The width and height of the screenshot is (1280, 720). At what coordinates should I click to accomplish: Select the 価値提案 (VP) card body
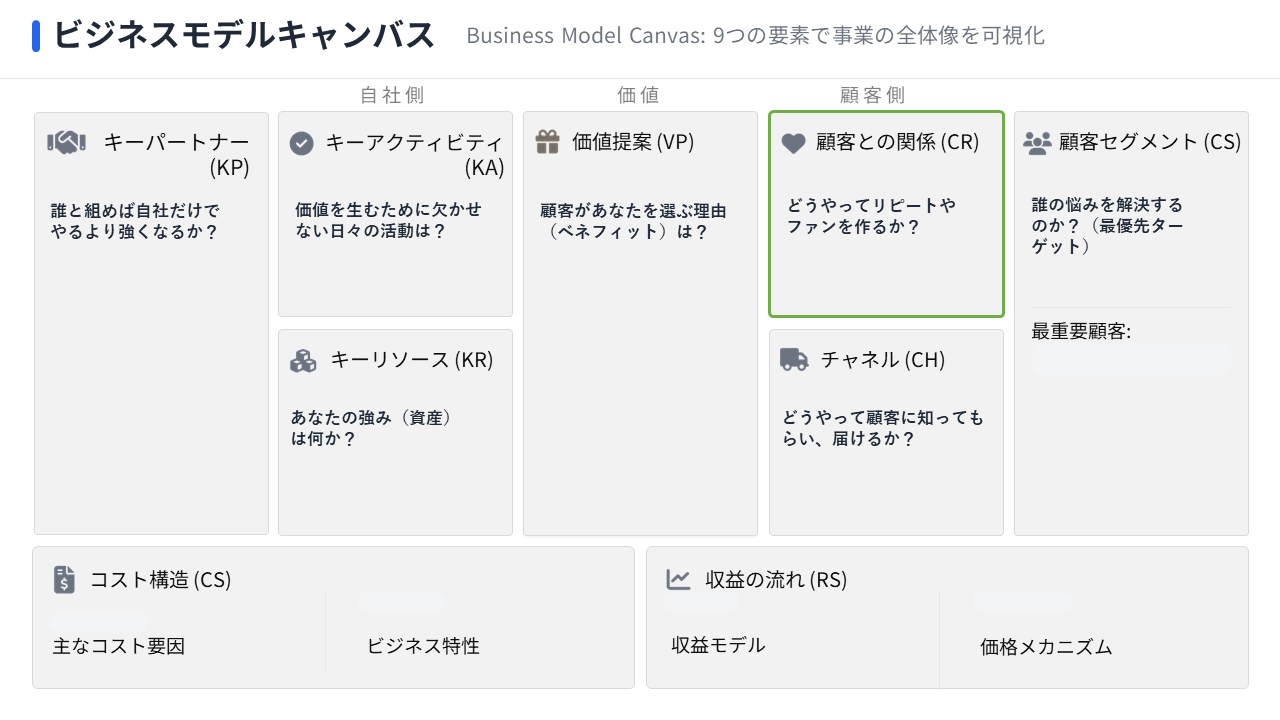[x=640, y=380]
